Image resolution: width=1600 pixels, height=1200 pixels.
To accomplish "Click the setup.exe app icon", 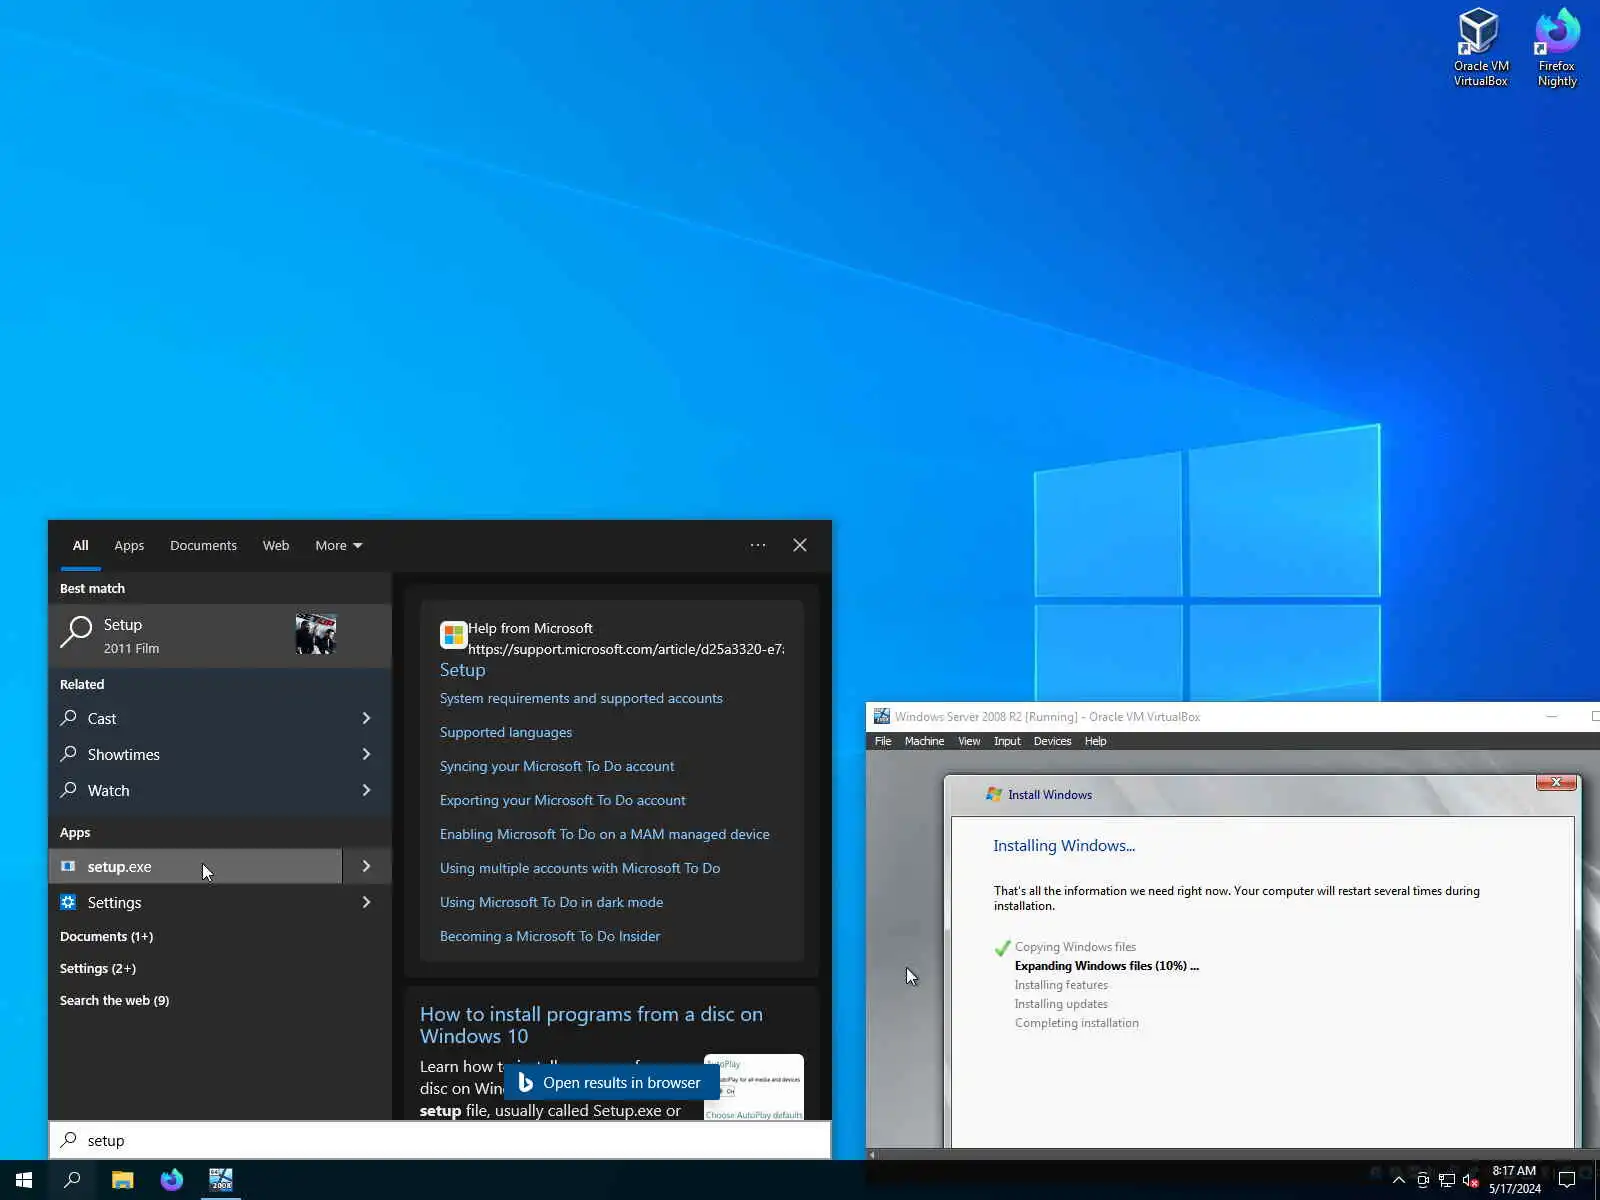I will pos(68,866).
